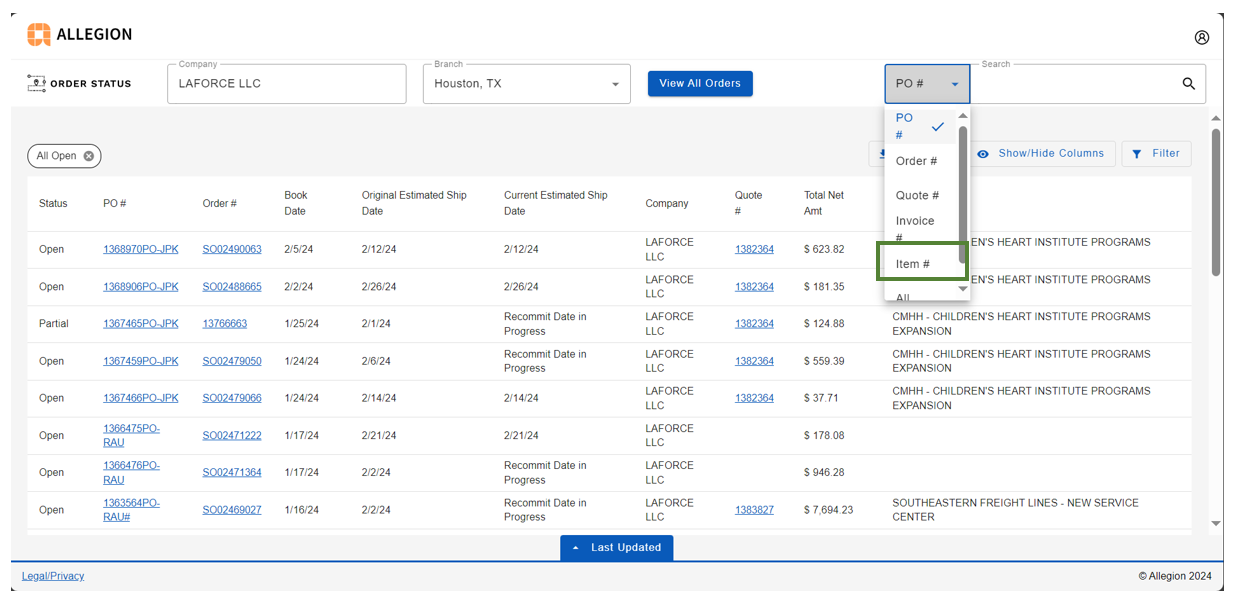
Task: Click the Total Net Amt column header
Action: click(x=824, y=203)
